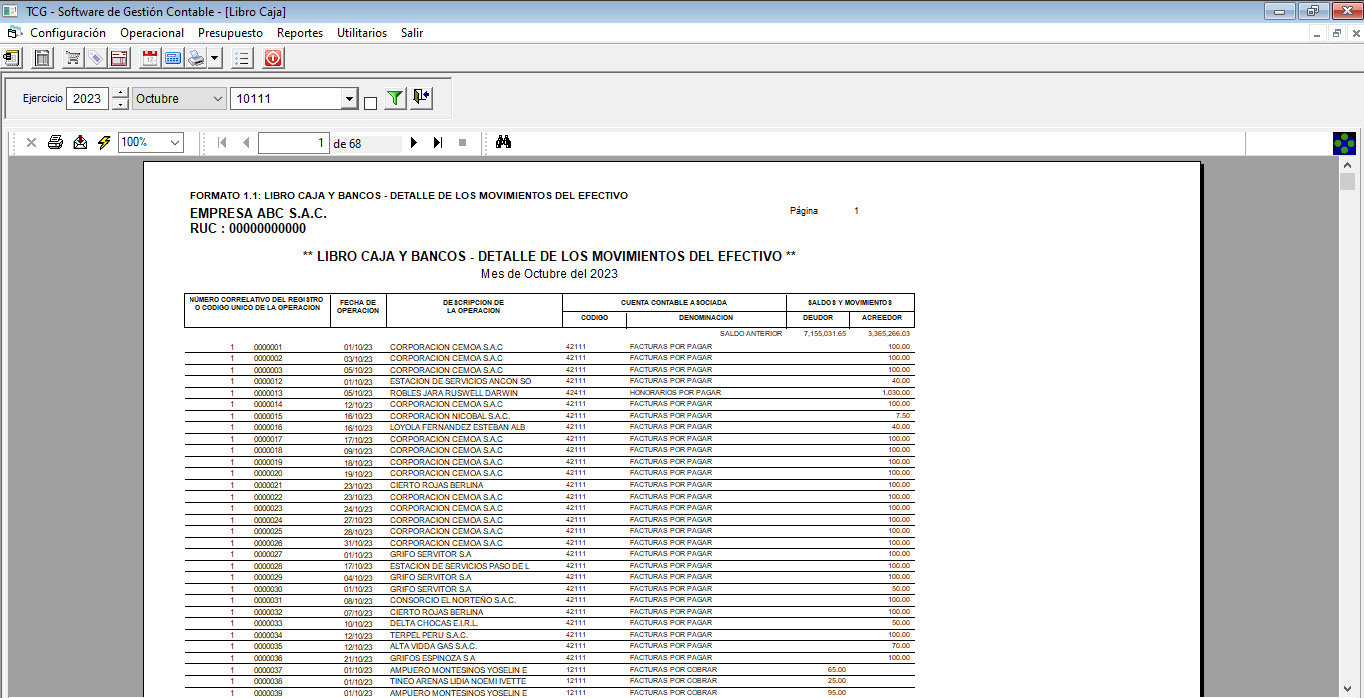Tick the checkbox next to account 10111
The image size is (1364, 698).
[x=371, y=103]
